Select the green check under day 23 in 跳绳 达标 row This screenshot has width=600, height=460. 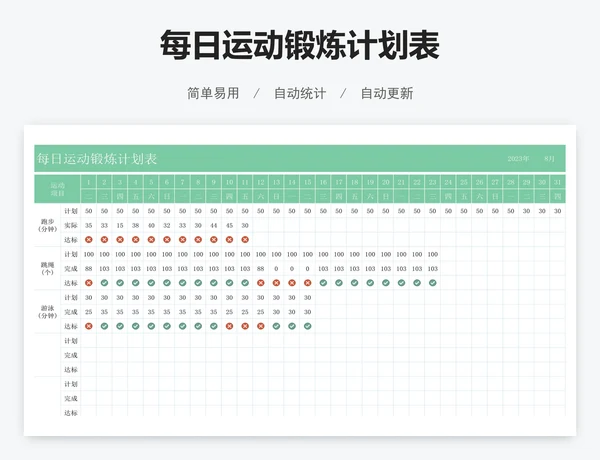click(433, 283)
